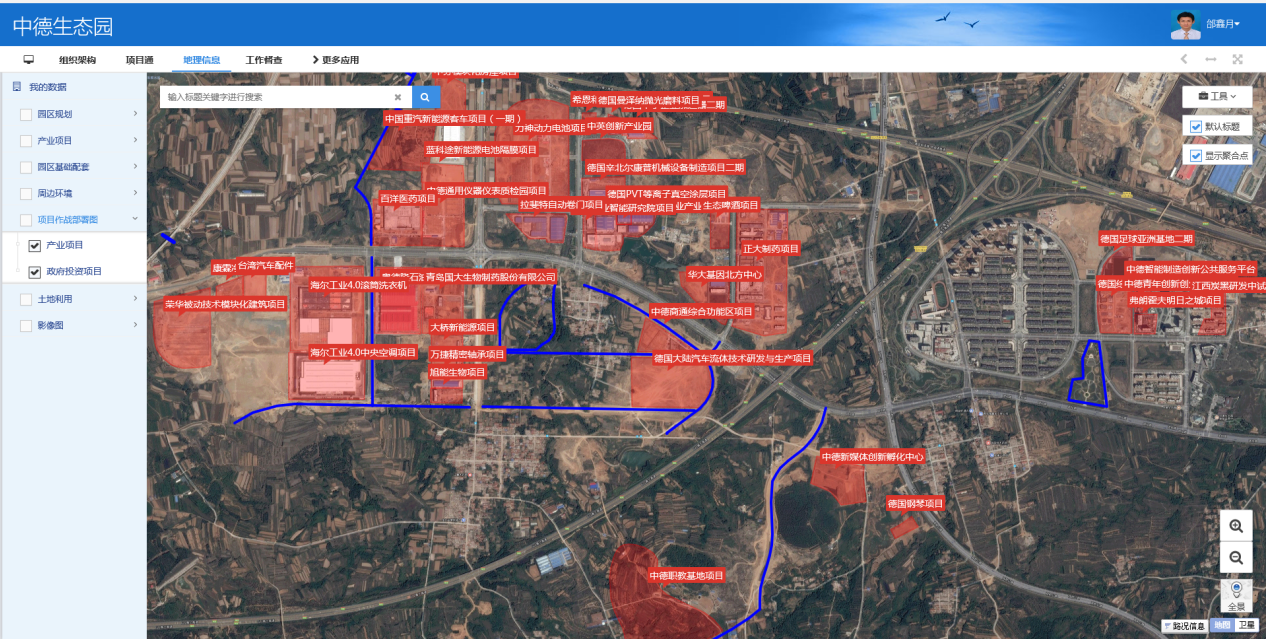Click the 荣华被动技术模块化建筑项目 label
The height and width of the screenshot is (639, 1266).
(226, 304)
